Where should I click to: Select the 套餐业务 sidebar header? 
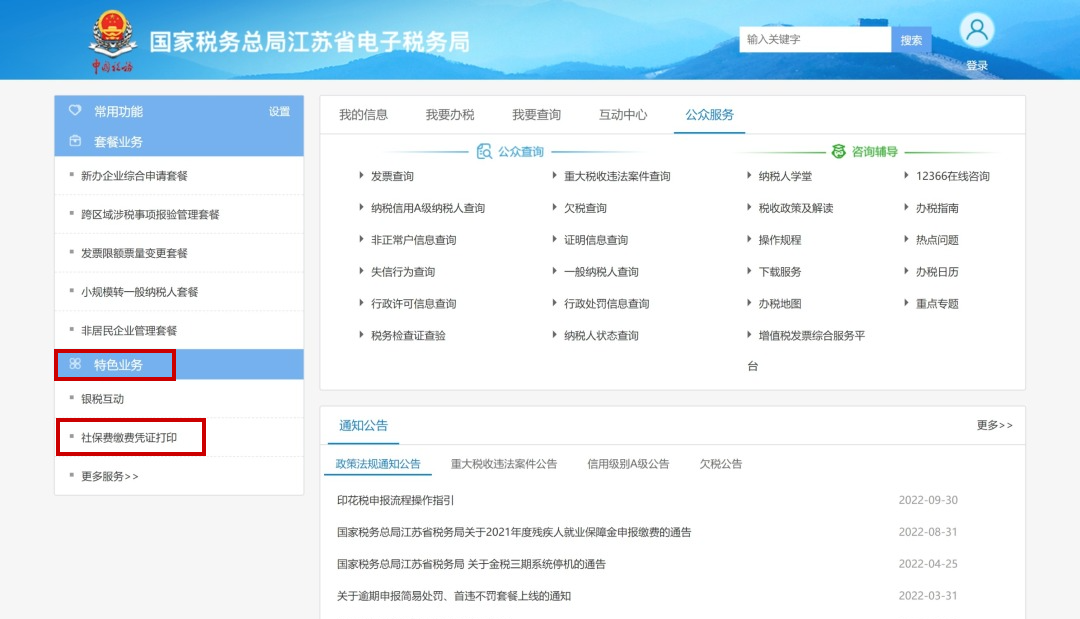tap(179, 141)
